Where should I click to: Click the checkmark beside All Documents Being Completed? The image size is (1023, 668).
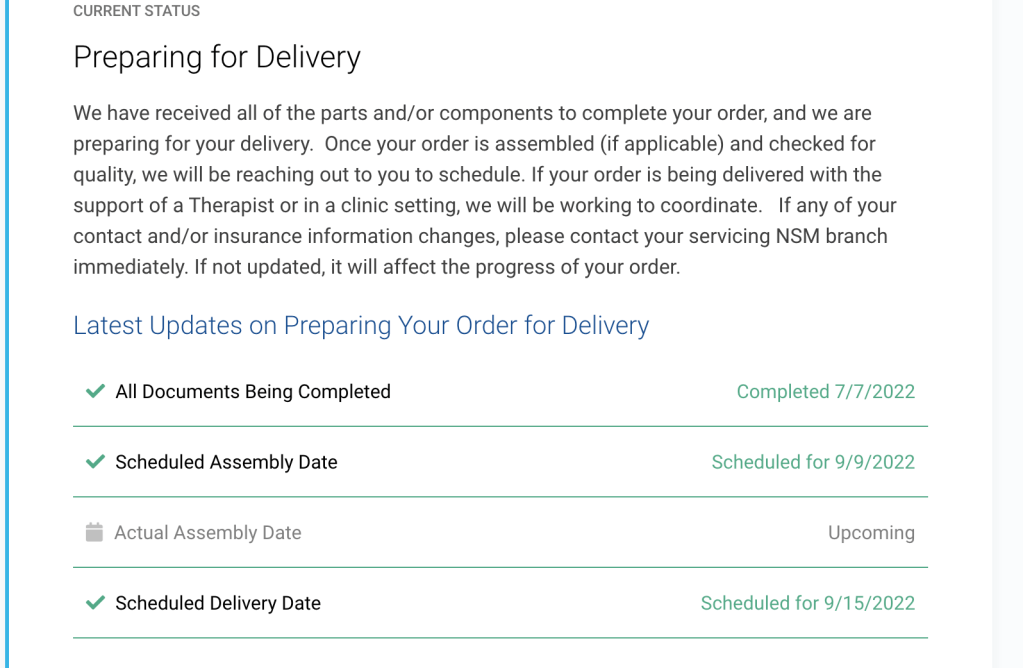95,392
